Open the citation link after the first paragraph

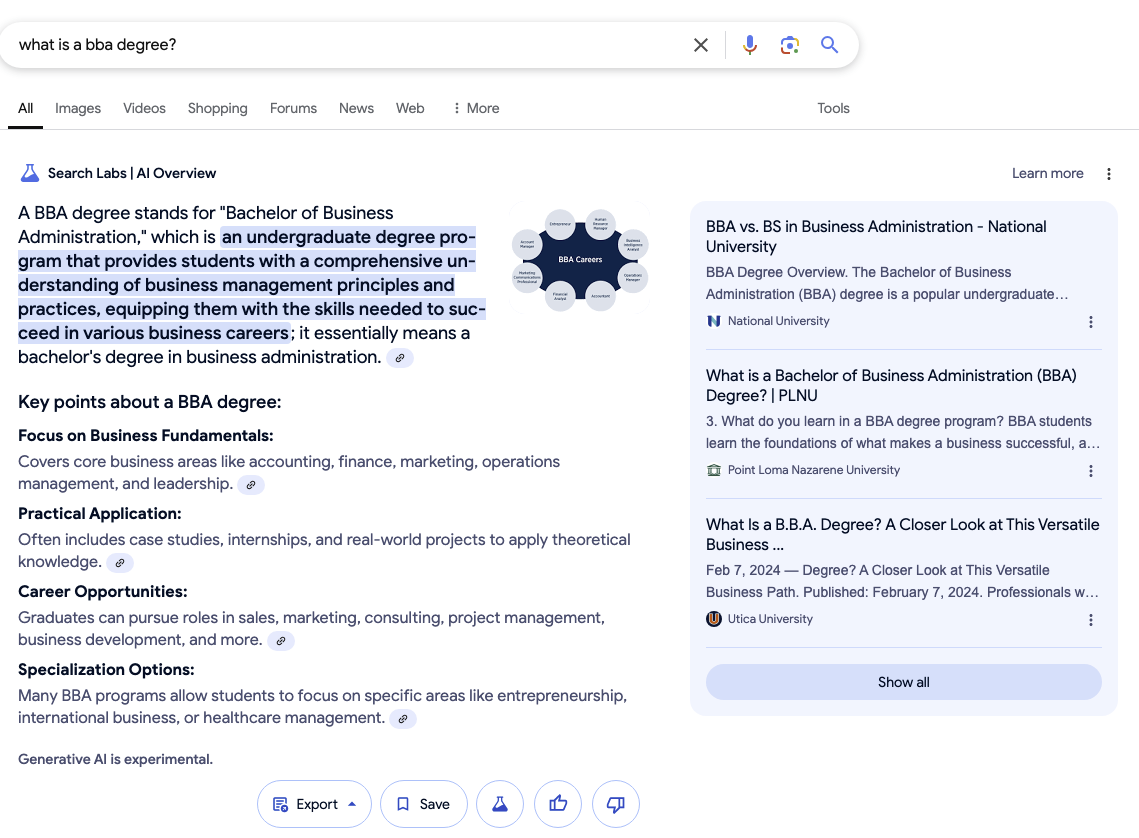tap(399, 357)
